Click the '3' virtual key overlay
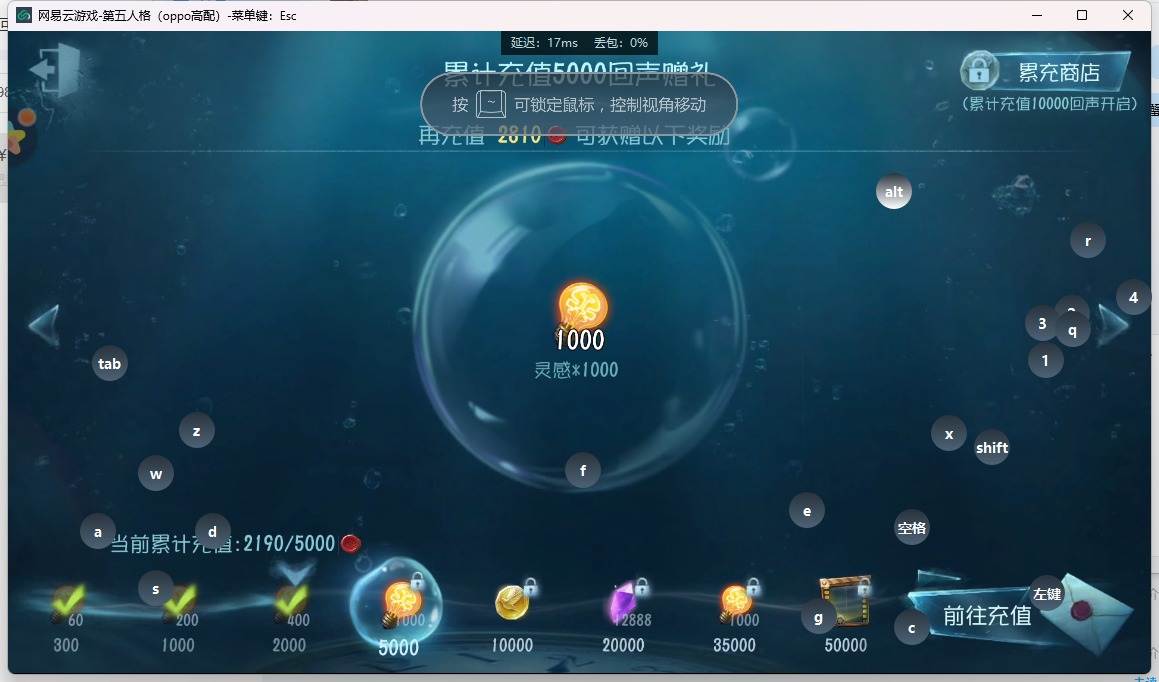1159x682 pixels. pyautogui.click(x=1042, y=323)
